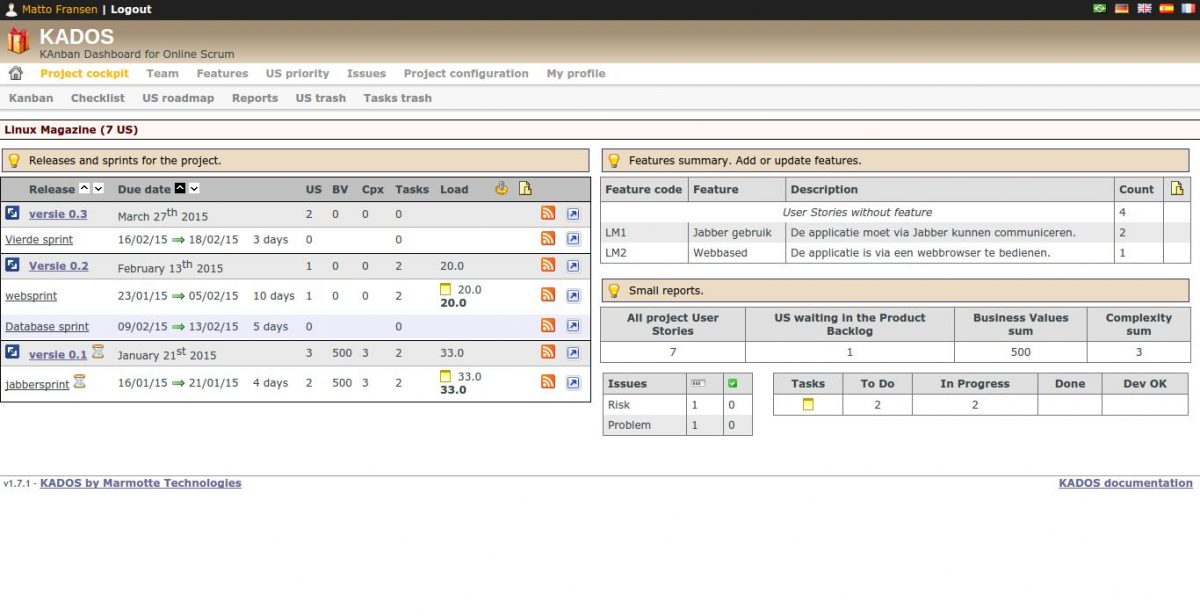The image size is (1200, 616).
Task: Click the open arrow icon for websprint row
Action: 573,295
